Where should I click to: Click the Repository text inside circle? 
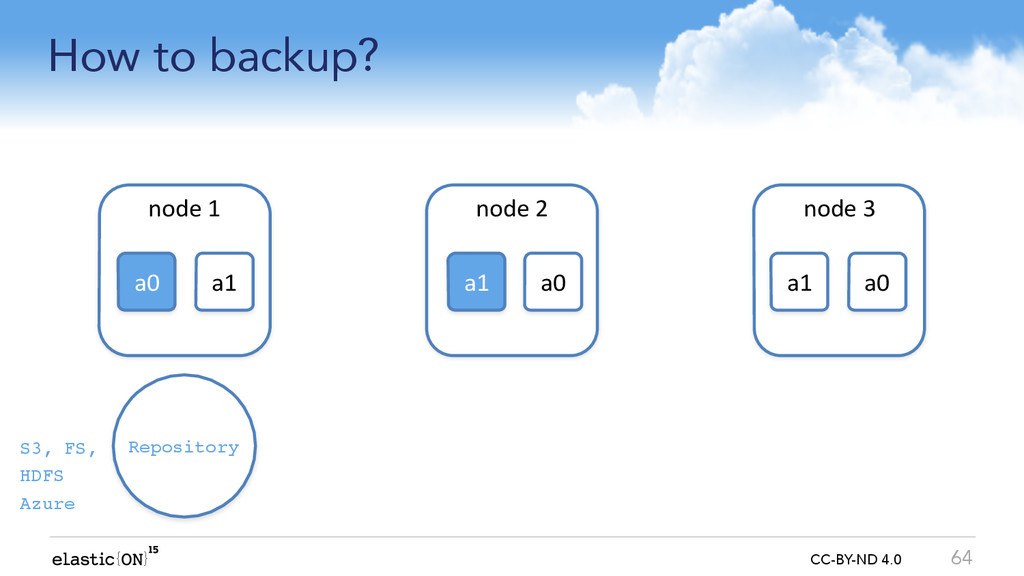(184, 447)
